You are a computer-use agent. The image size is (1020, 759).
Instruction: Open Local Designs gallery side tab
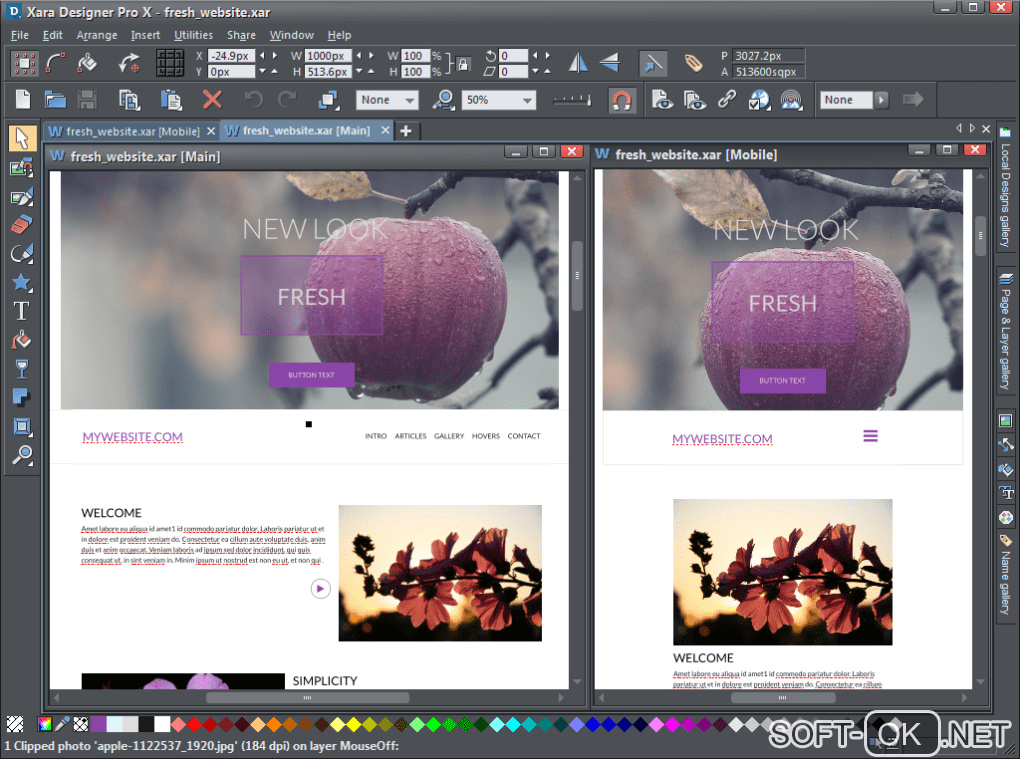click(1006, 188)
